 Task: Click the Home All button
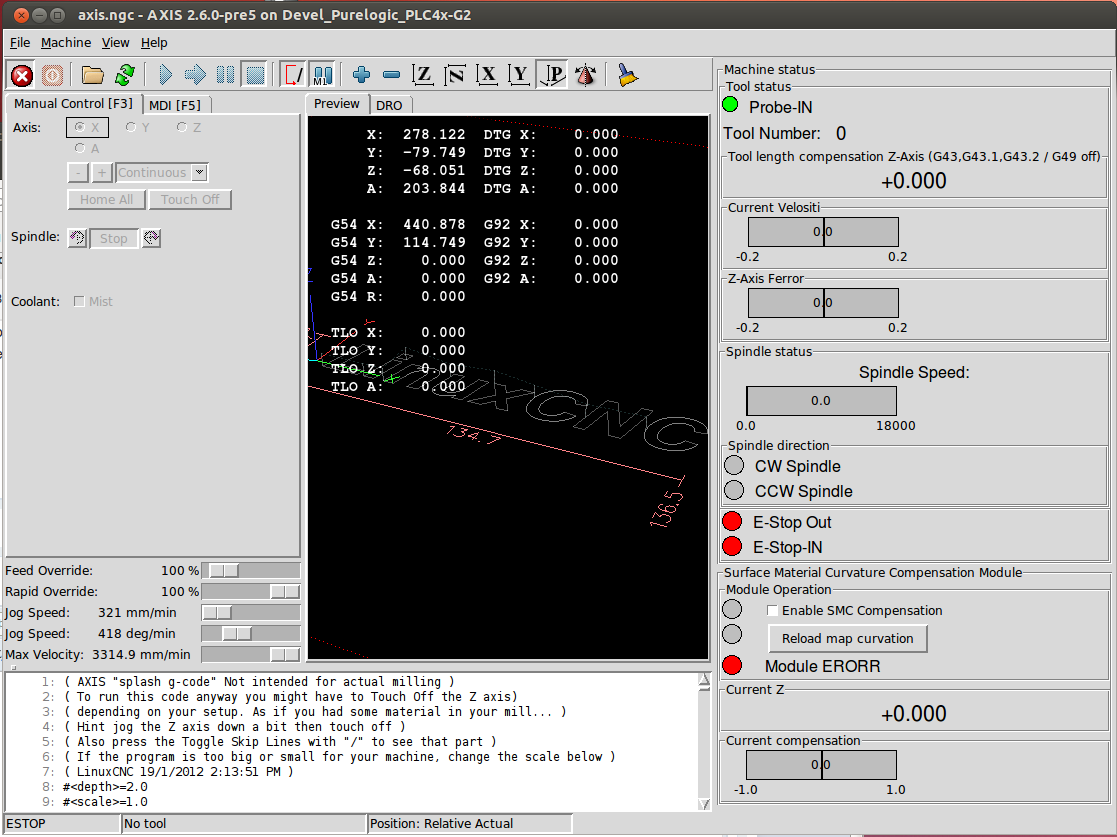pos(107,199)
